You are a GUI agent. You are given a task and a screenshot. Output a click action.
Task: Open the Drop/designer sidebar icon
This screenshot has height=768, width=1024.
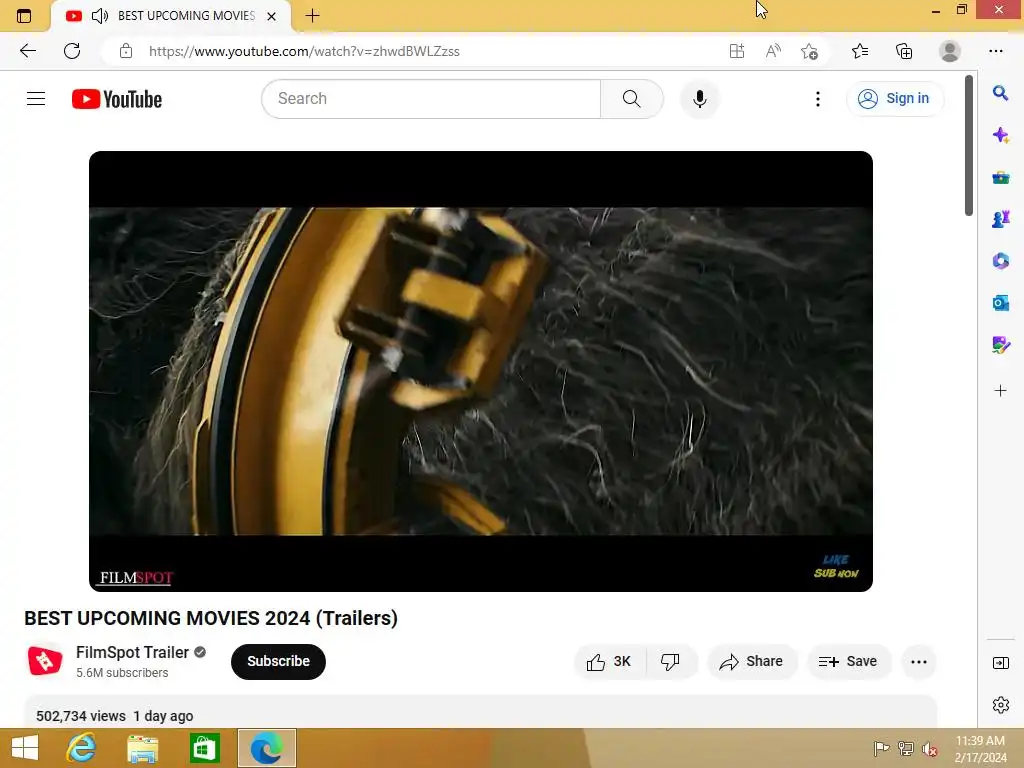point(1000,344)
